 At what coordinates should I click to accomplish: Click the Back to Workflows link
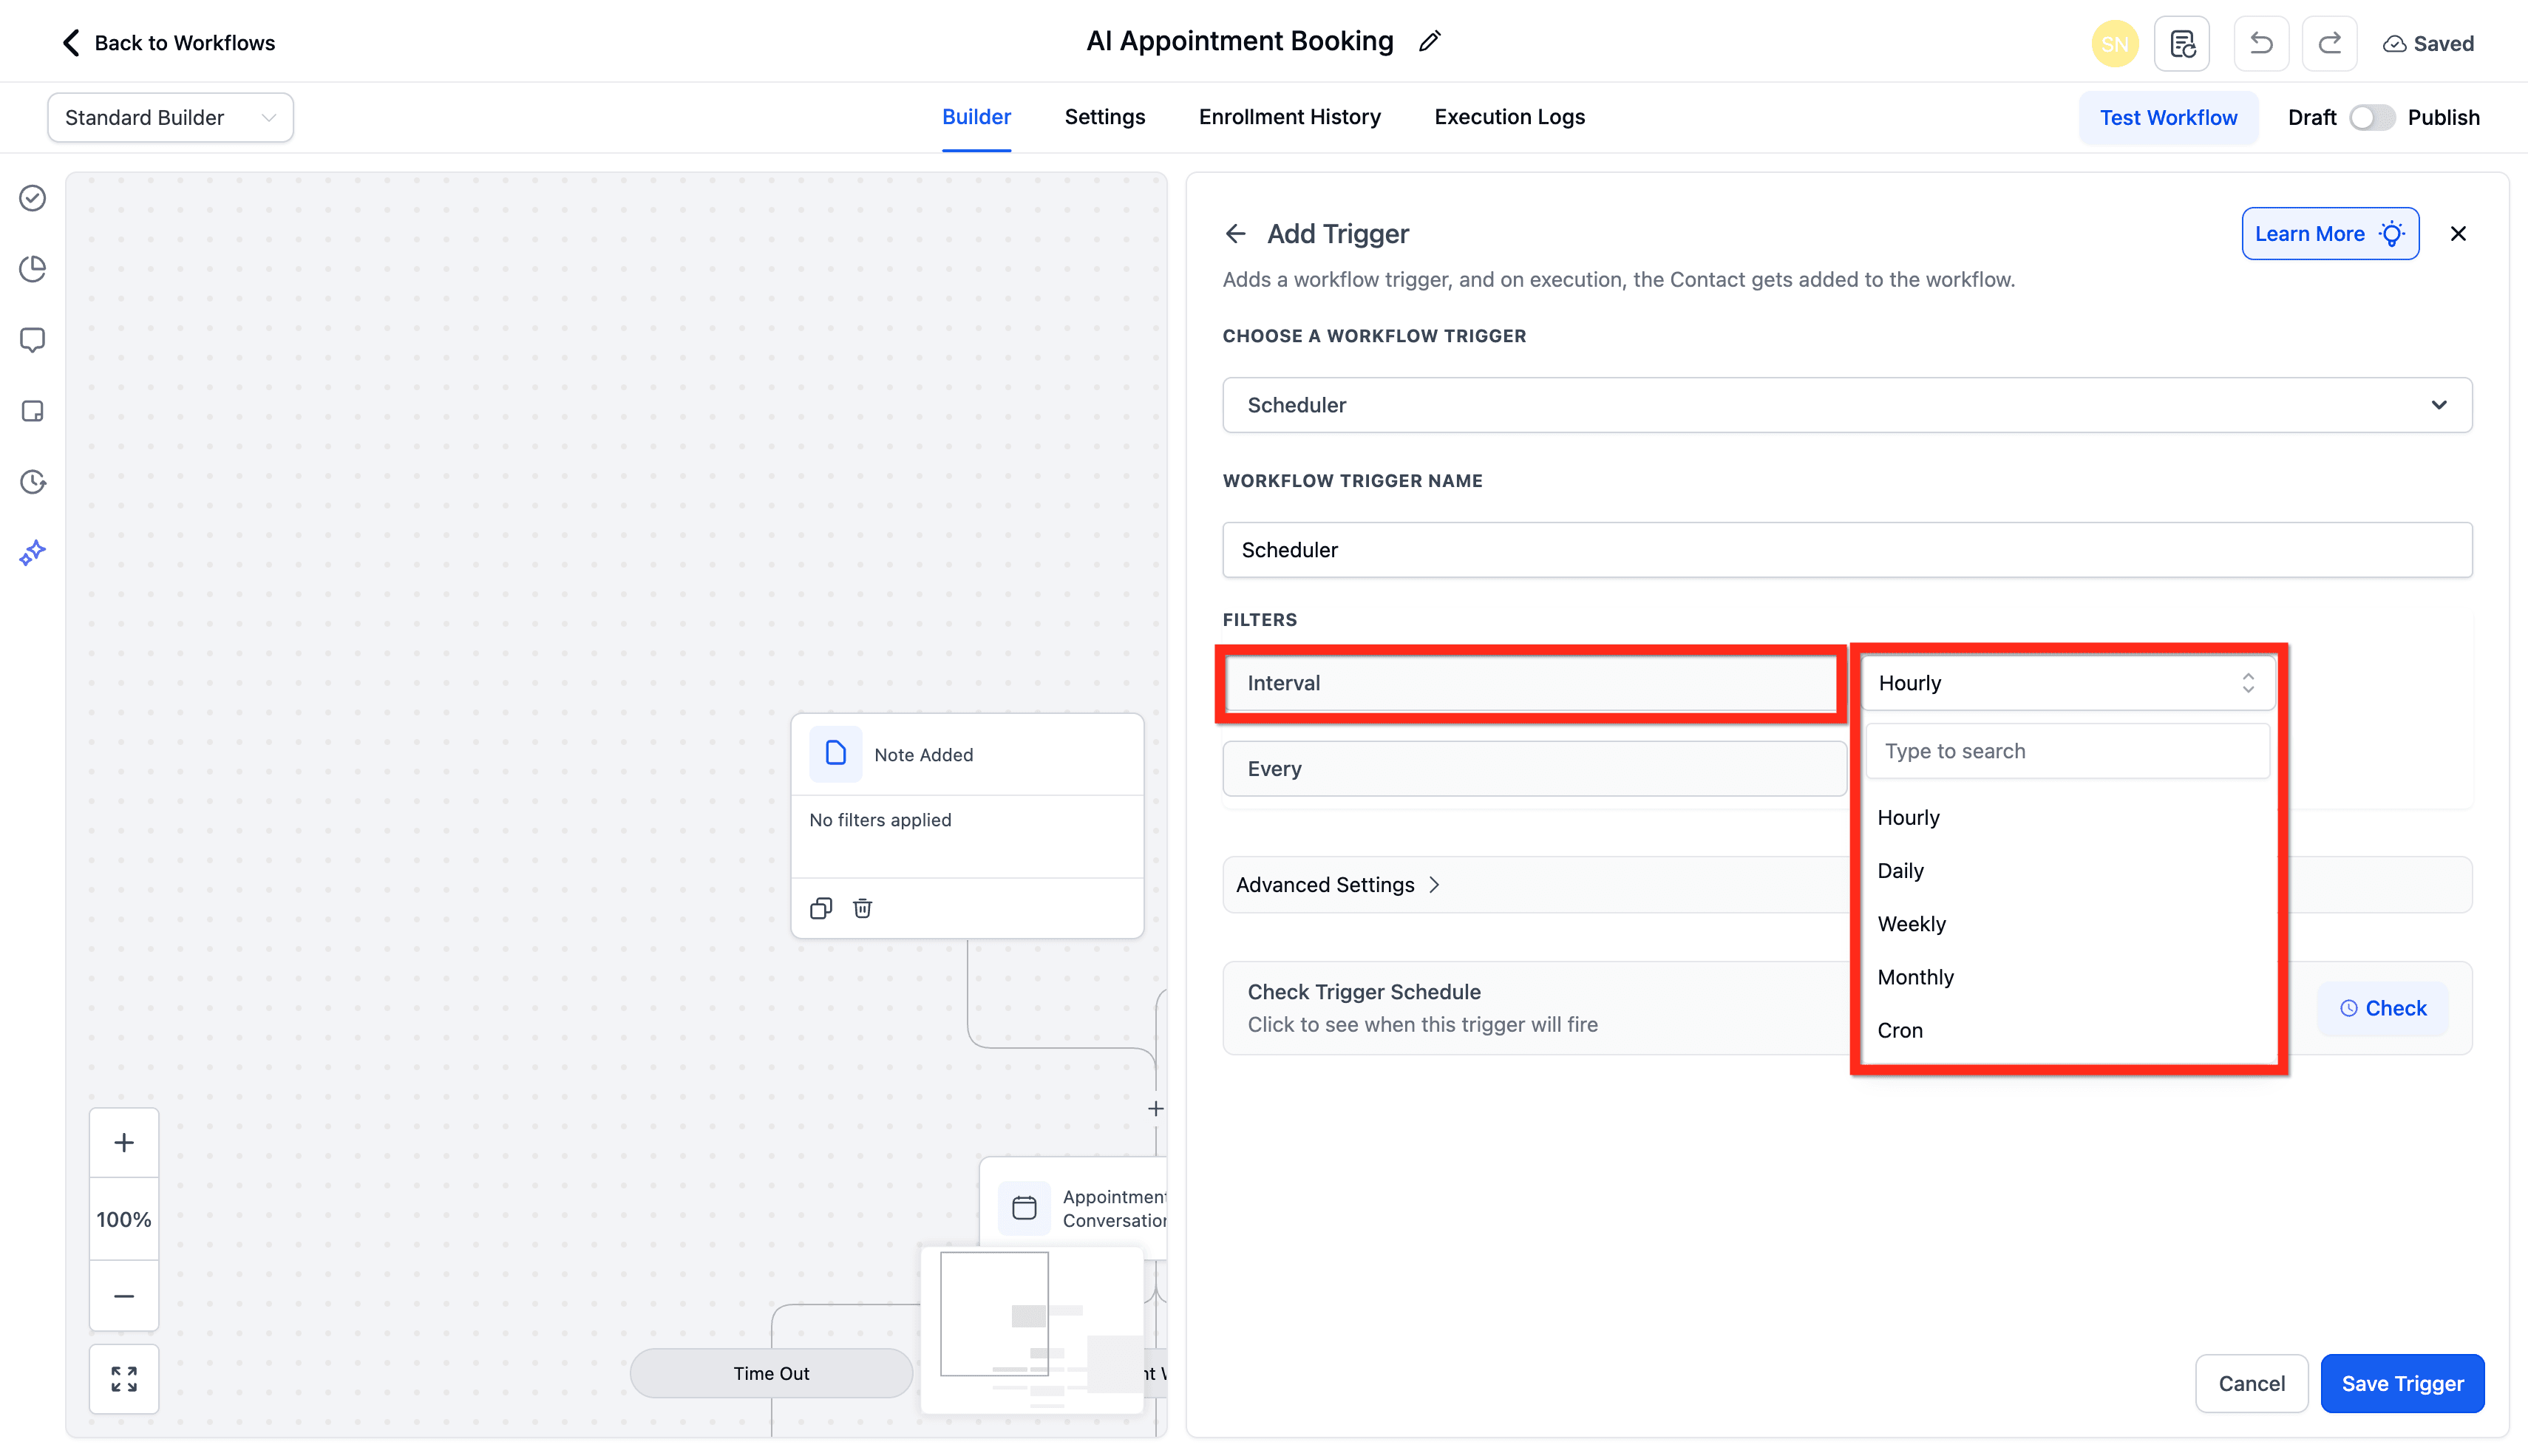(x=184, y=43)
